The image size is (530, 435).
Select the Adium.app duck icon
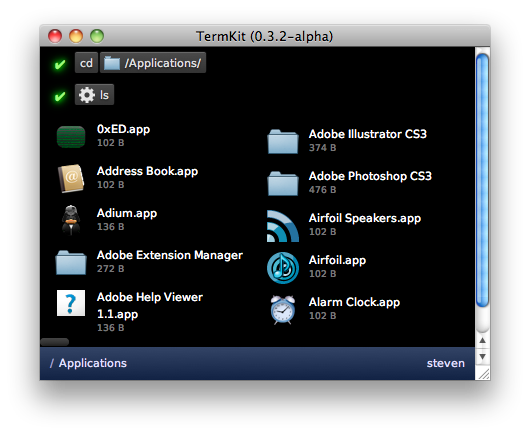(x=71, y=220)
